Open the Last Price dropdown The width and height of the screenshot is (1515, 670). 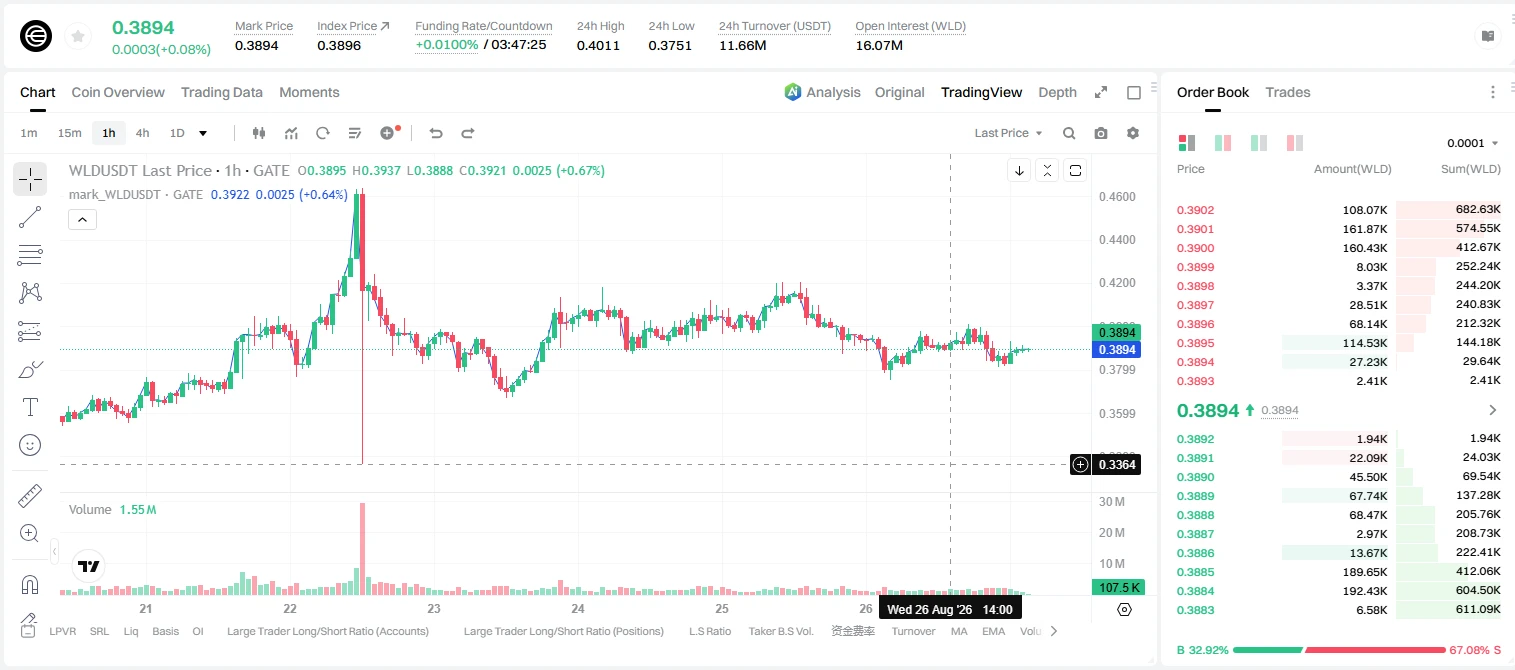[x=1008, y=133]
